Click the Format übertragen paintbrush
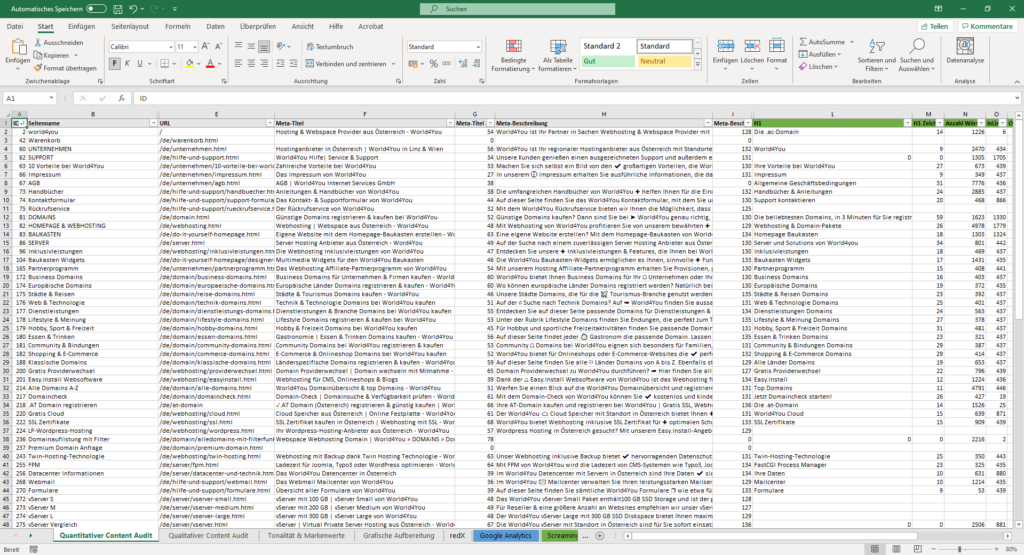1024x555 pixels. pyautogui.click(x=65, y=68)
